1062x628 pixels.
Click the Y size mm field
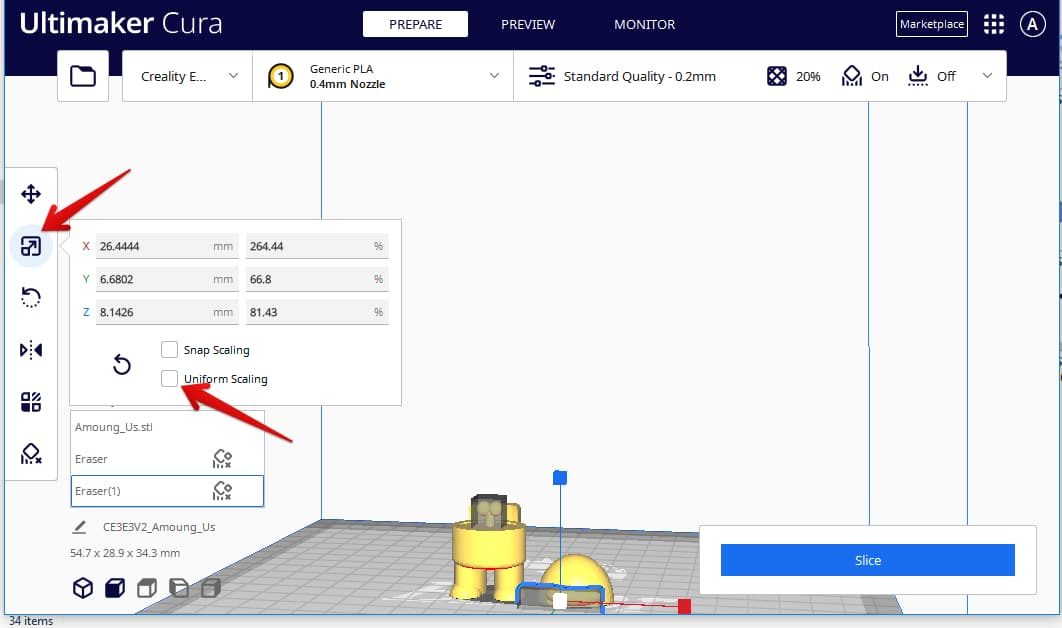[x=167, y=279]
